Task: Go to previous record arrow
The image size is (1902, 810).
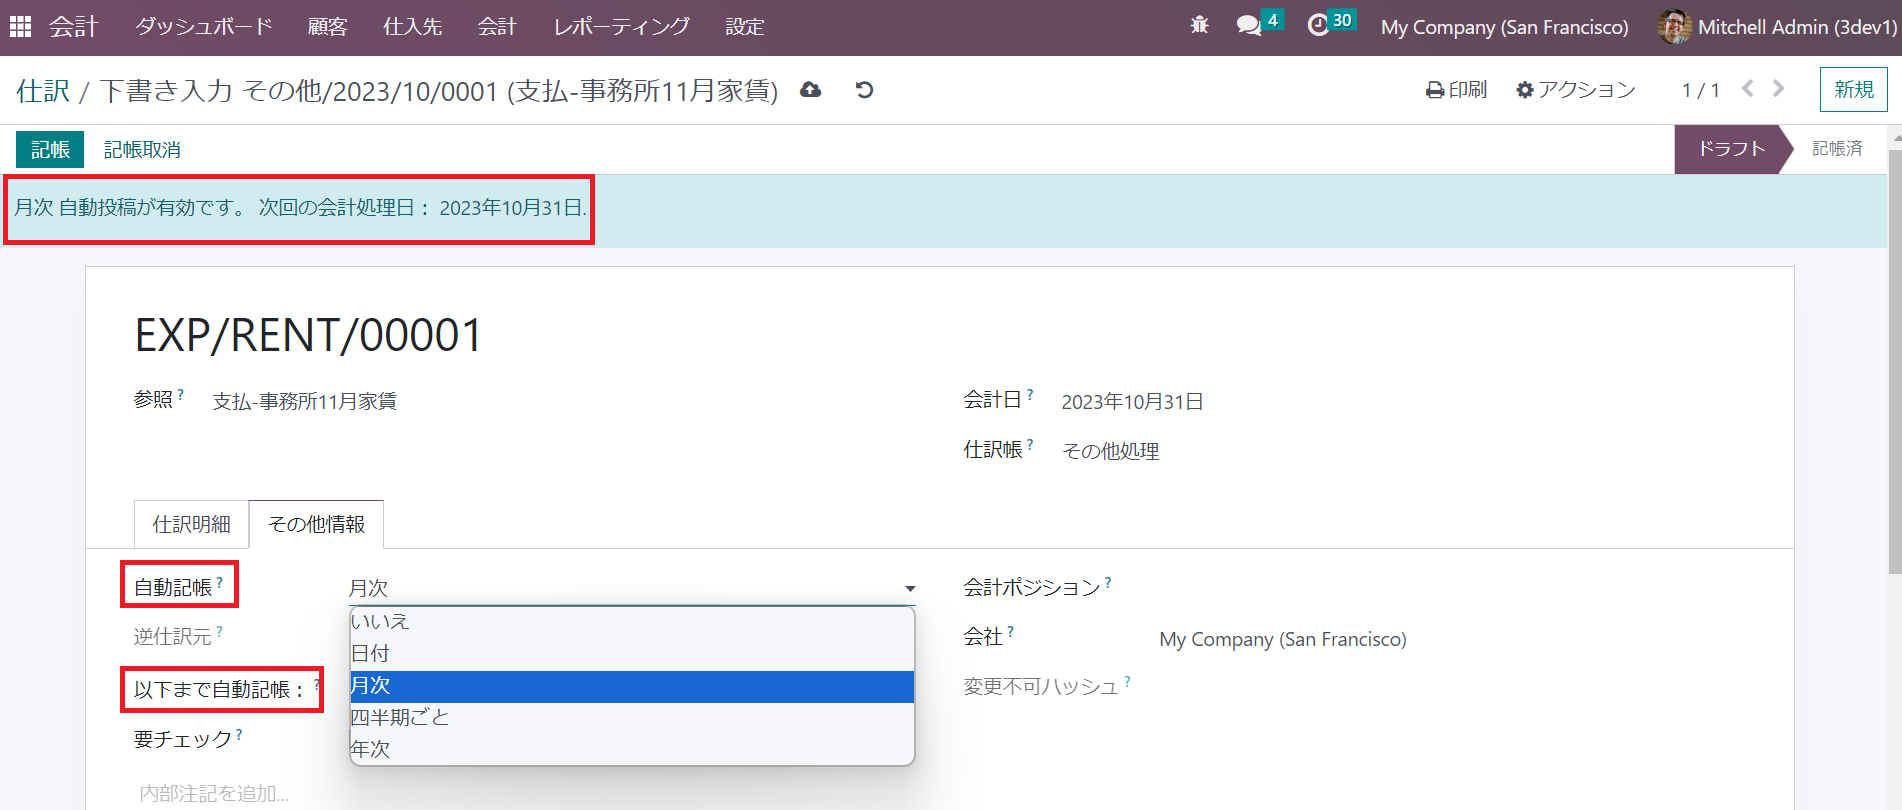Action: tap(1747, 89)
